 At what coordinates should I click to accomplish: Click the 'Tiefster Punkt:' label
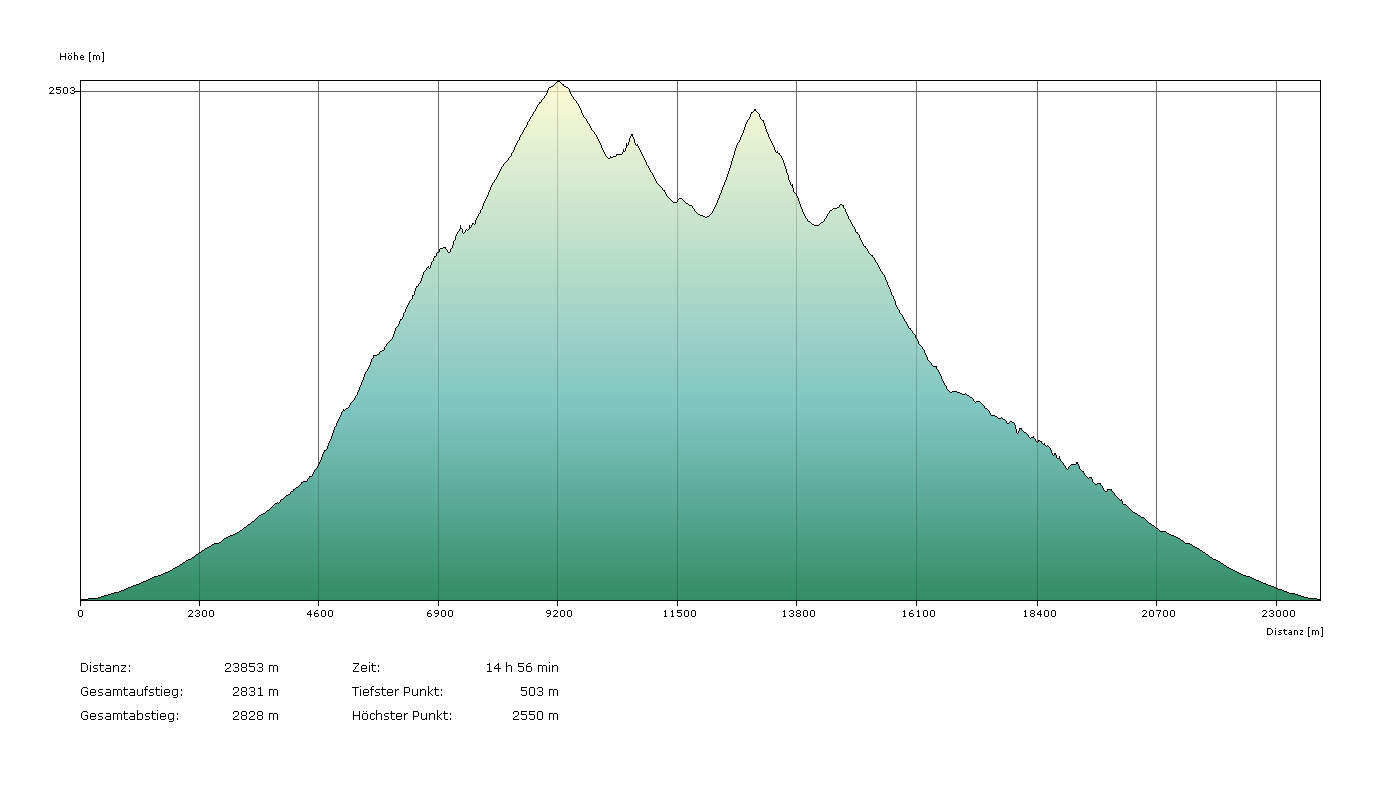point(398,691)
